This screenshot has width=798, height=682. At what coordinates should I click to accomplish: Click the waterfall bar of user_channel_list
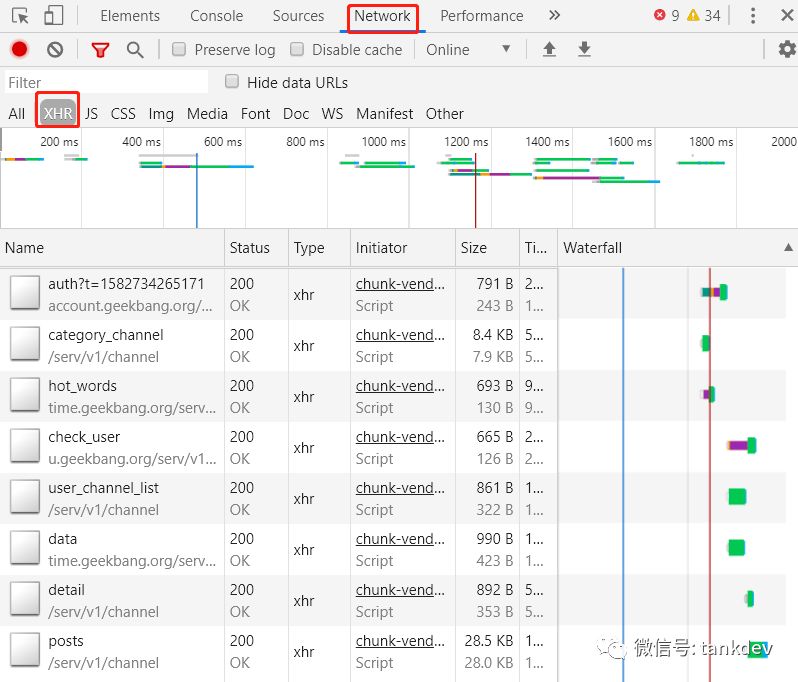(x=737, y=496)
